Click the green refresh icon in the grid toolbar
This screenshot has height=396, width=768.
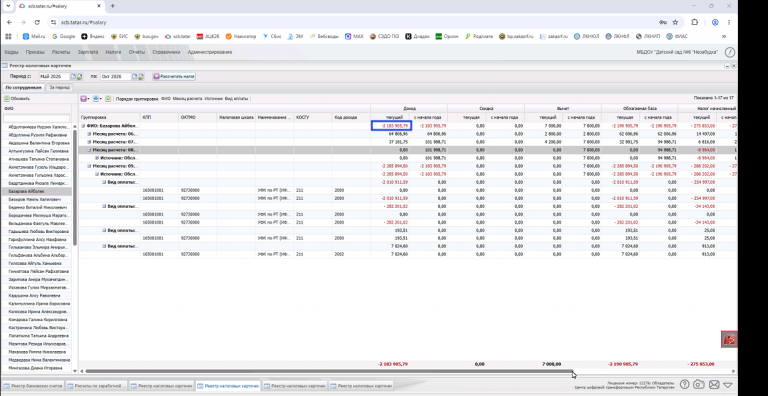click(x=108, y=99)
